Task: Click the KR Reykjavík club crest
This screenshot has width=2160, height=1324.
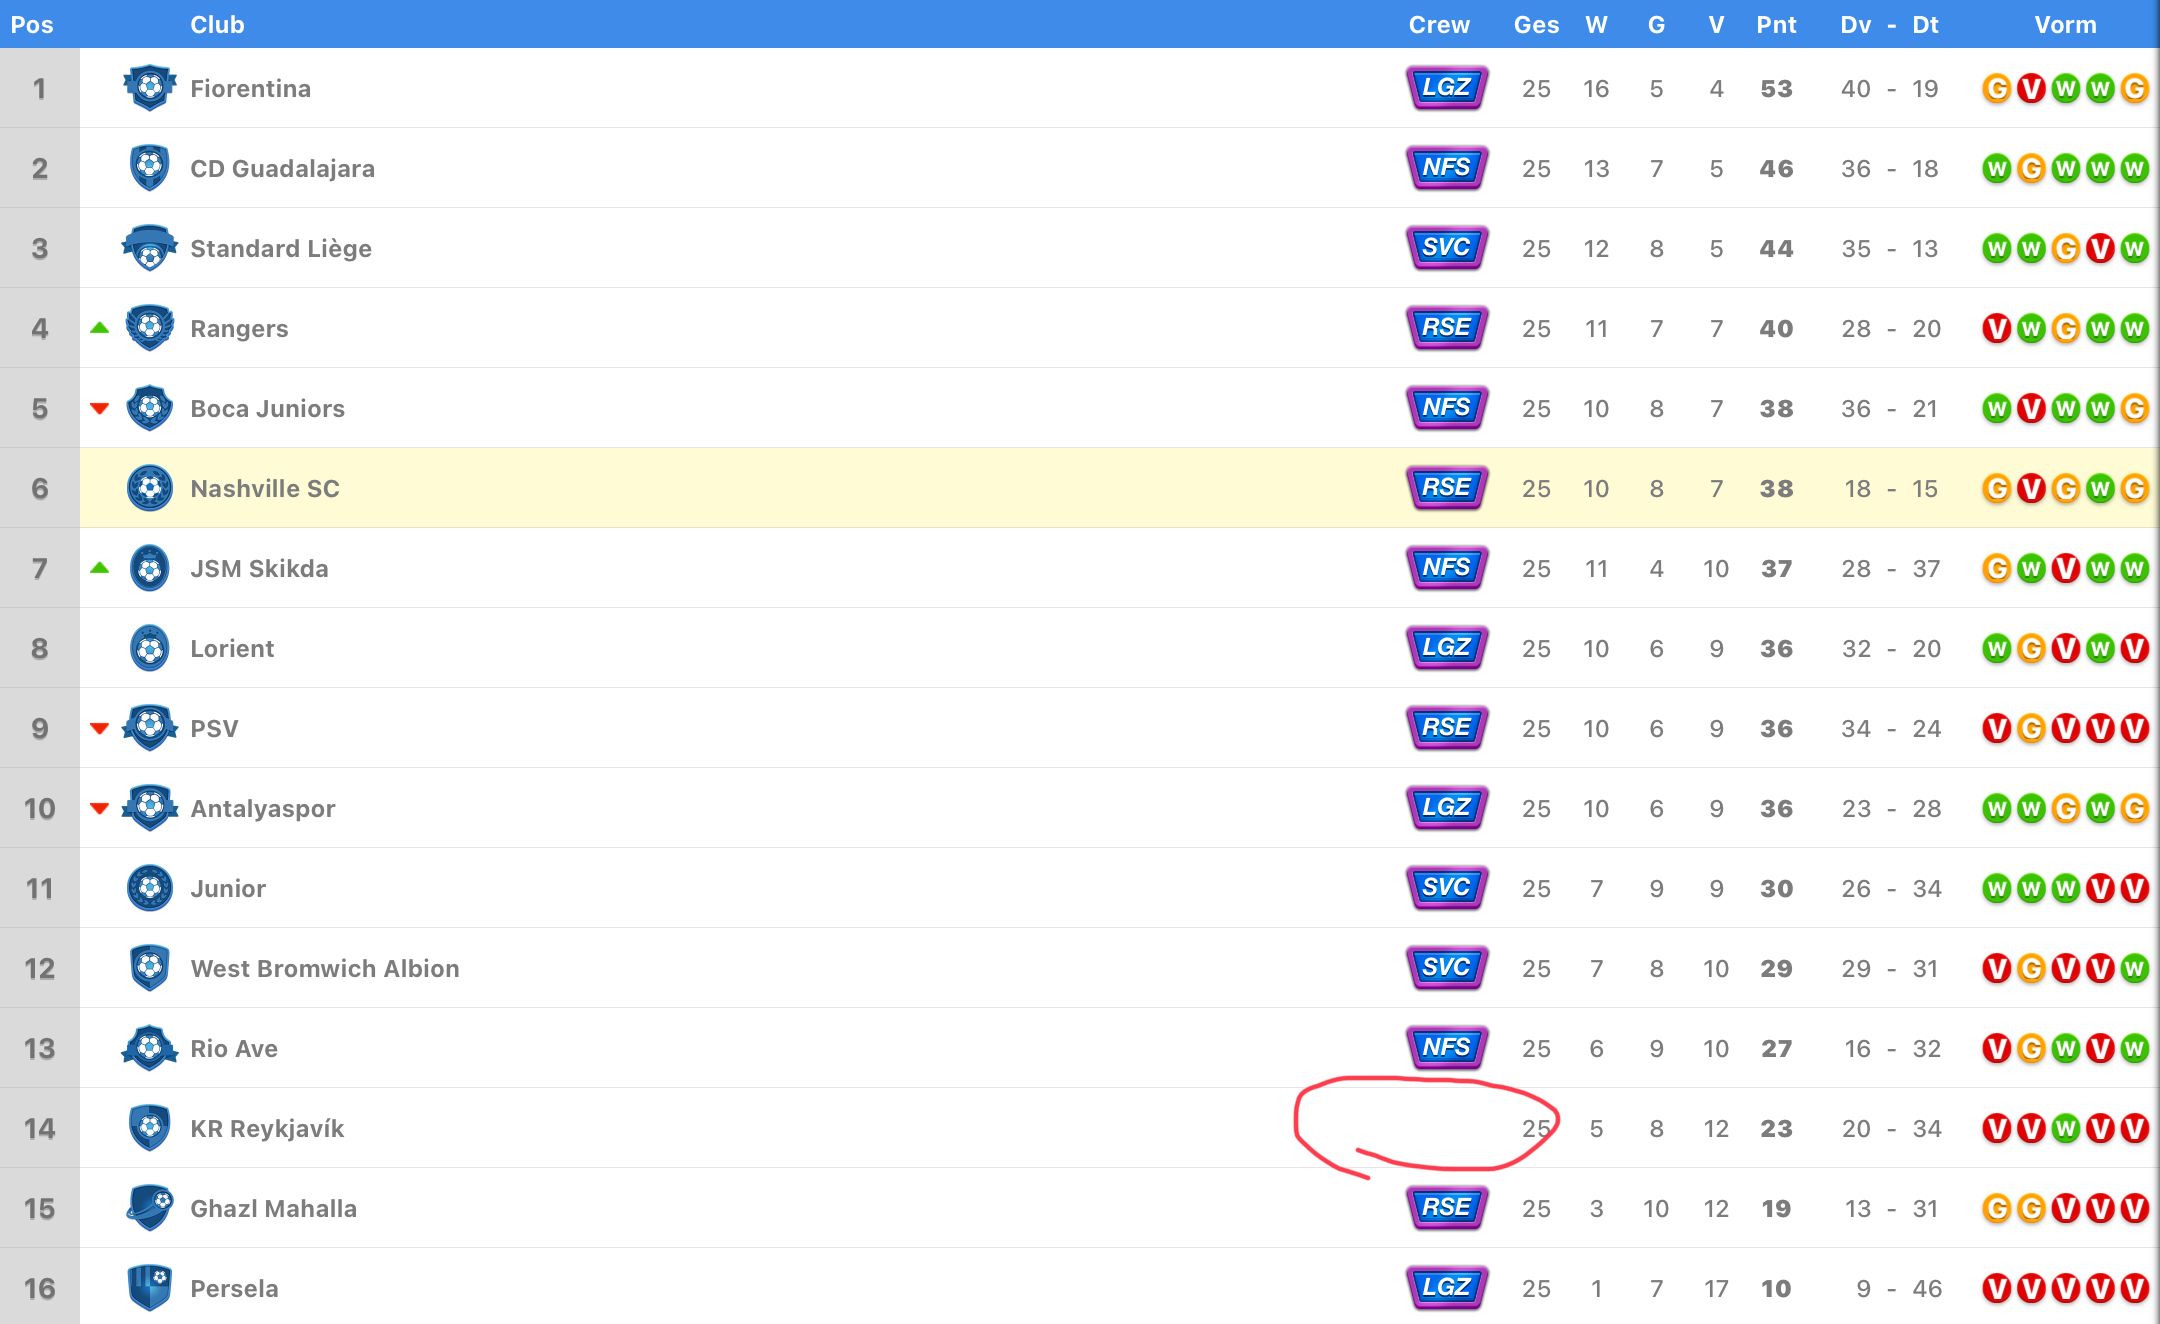Action: click(x=150, y=1128)
